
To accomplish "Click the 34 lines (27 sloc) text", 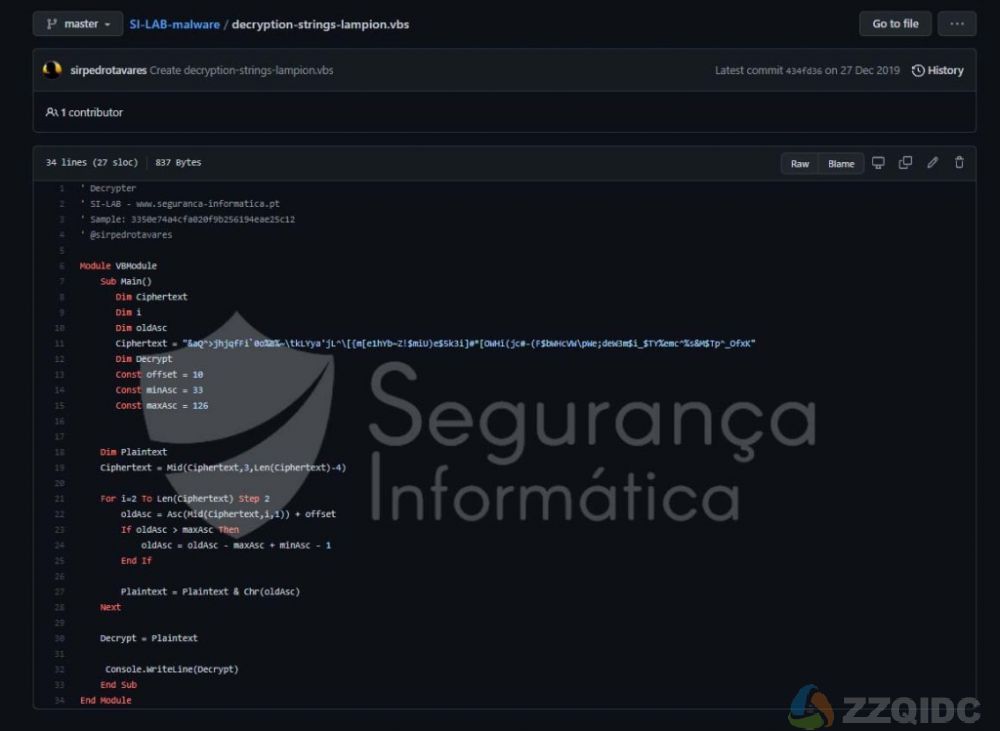I will [92, 162].
